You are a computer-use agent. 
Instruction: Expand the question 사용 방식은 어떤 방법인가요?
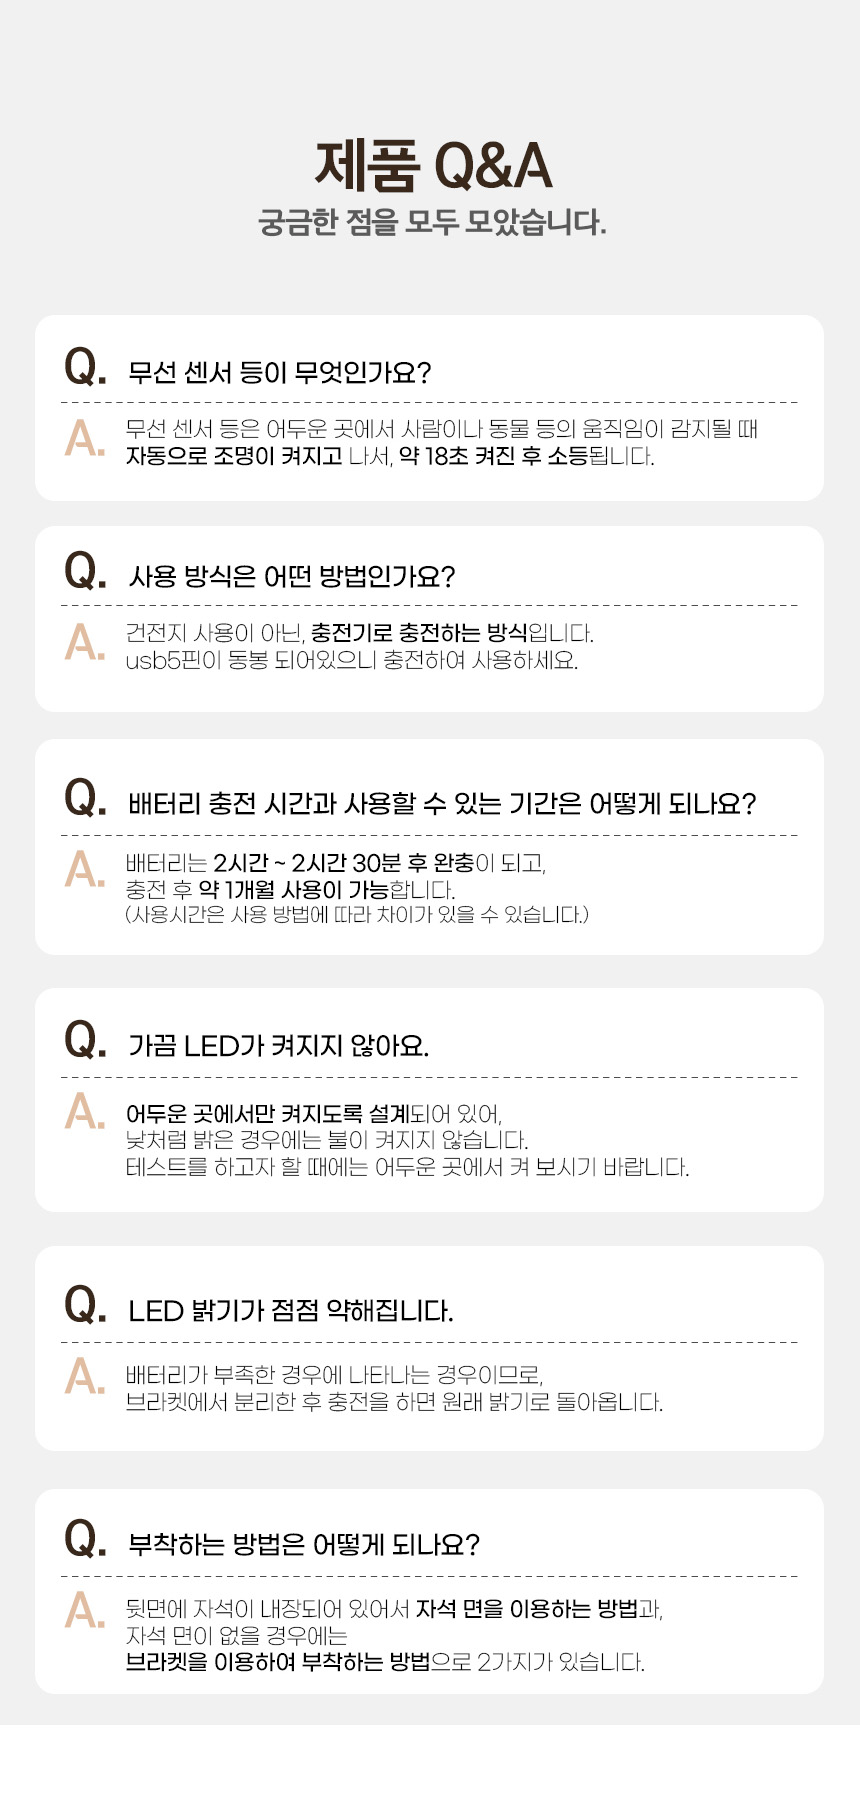(x=292, y=577)
